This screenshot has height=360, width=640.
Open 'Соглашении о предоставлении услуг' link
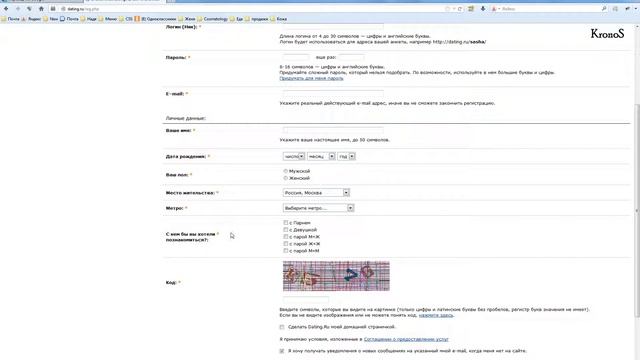click(x=406, y=339)
